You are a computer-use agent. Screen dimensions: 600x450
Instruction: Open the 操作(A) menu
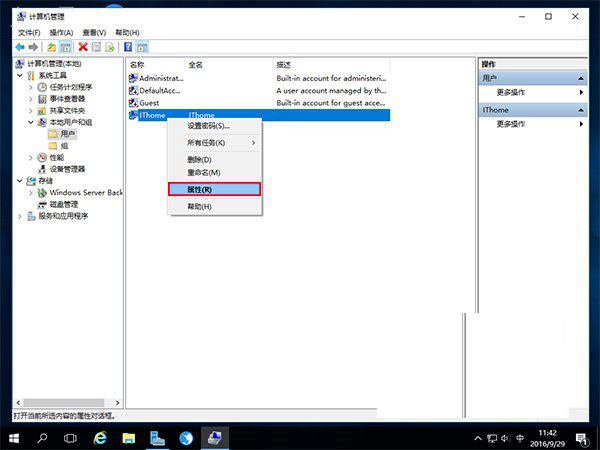(x=61, y=33)
